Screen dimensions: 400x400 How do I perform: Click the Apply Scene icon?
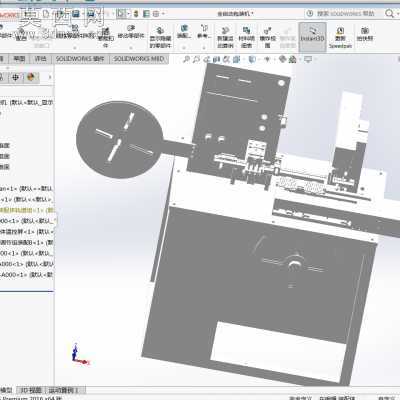click(x=292, y=59)
